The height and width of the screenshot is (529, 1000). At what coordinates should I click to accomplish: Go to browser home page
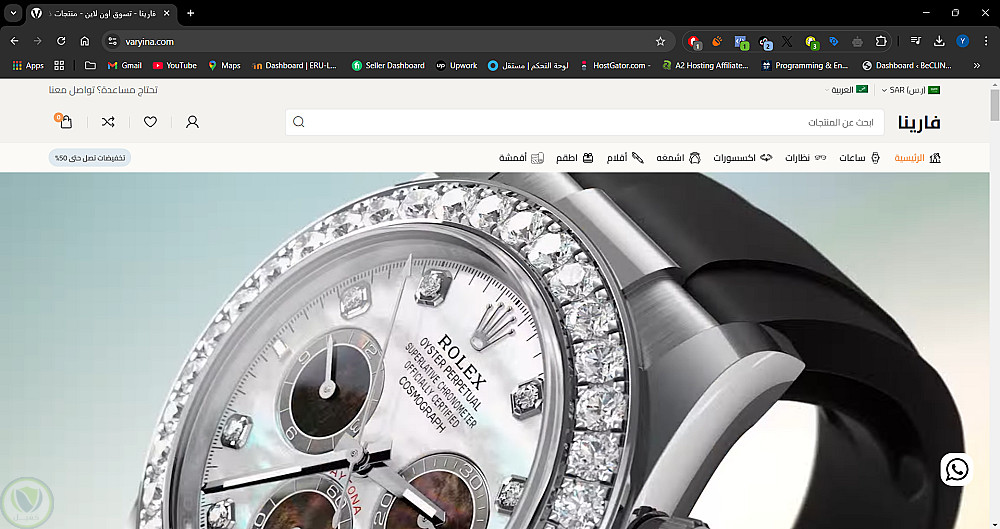[84, 41]
